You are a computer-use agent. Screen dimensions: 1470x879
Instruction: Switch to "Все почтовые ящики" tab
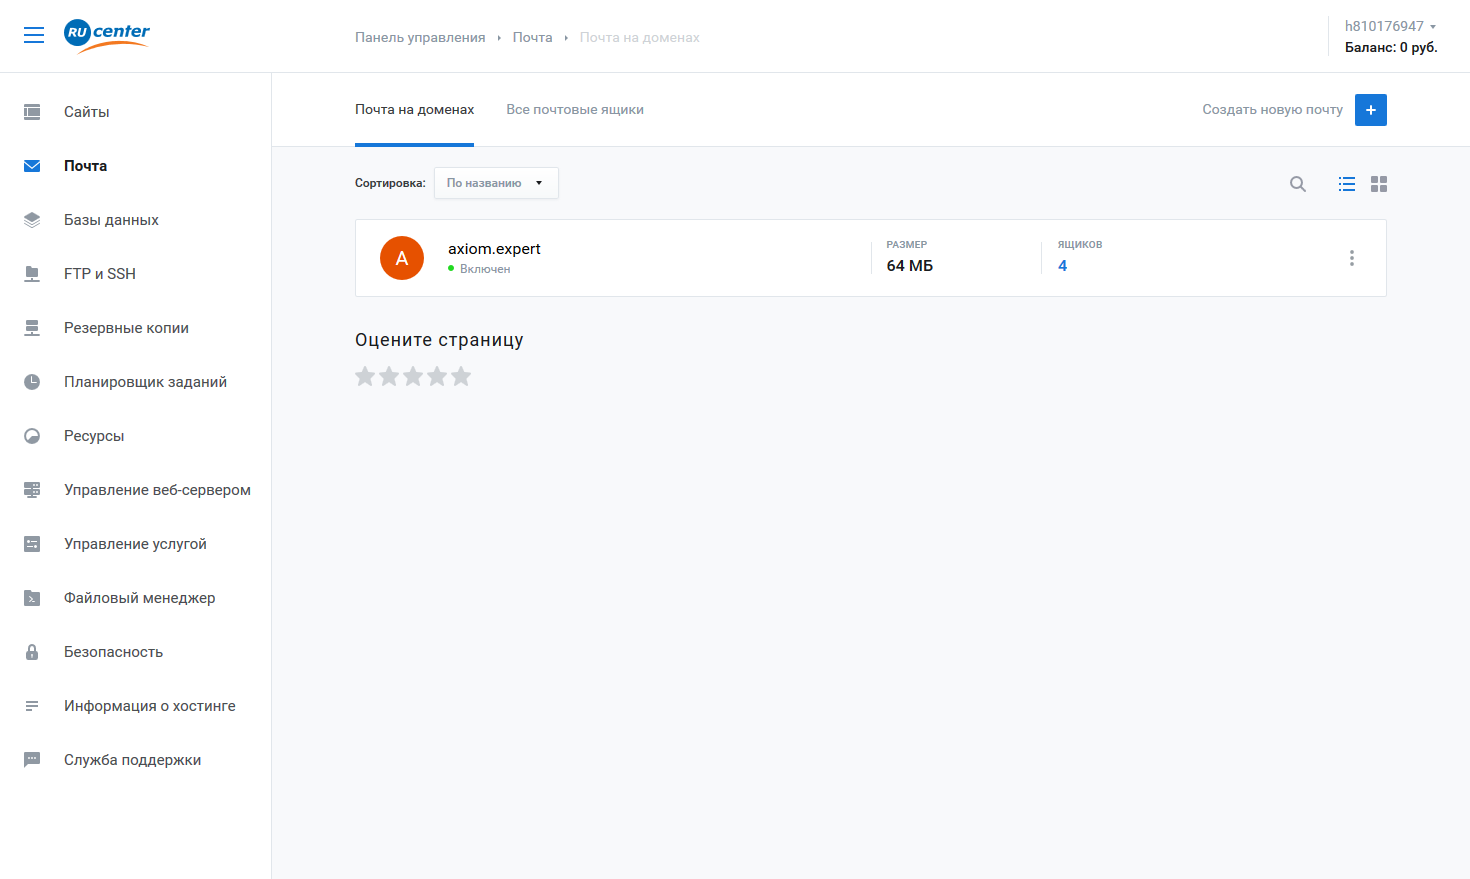coord(575,110)
